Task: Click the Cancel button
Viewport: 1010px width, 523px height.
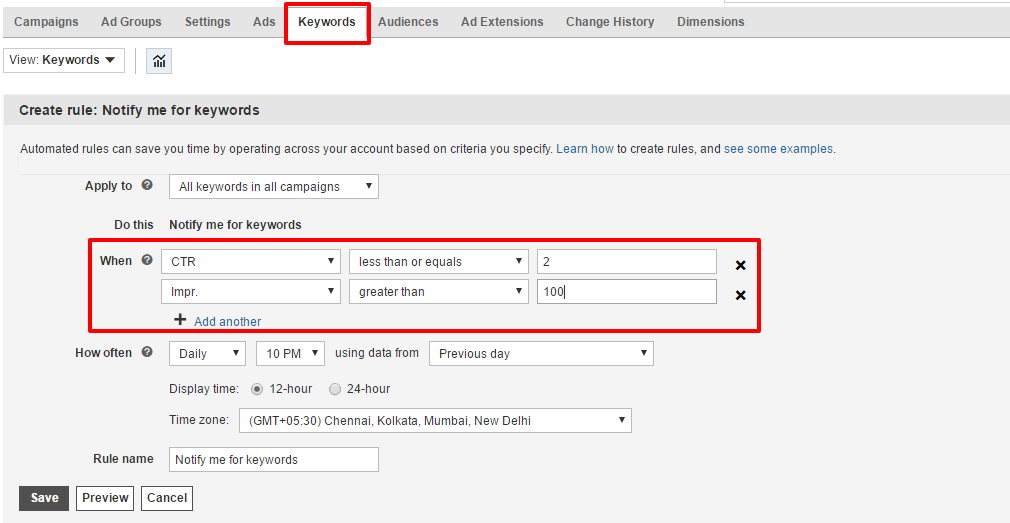Action: [x=167, y=498]
